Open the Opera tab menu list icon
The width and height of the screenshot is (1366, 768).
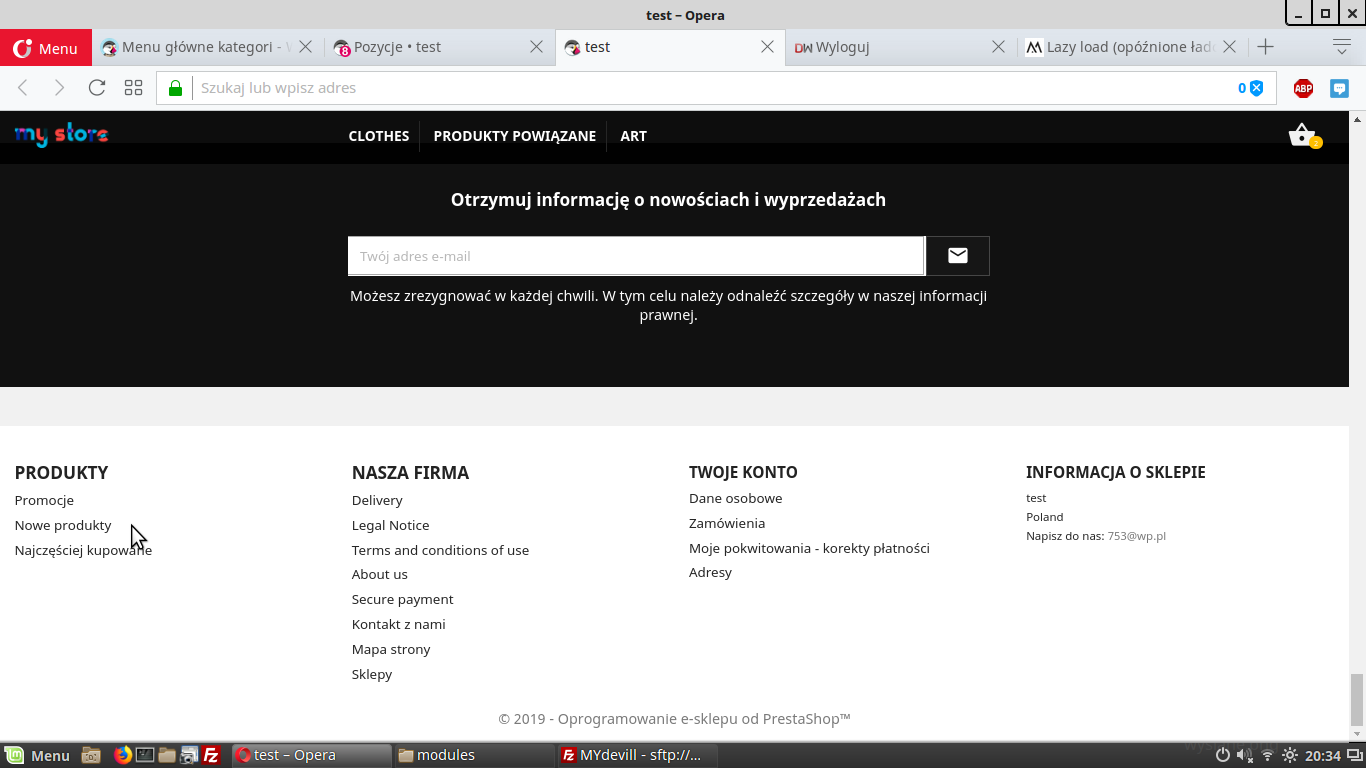coord(1342,47)
